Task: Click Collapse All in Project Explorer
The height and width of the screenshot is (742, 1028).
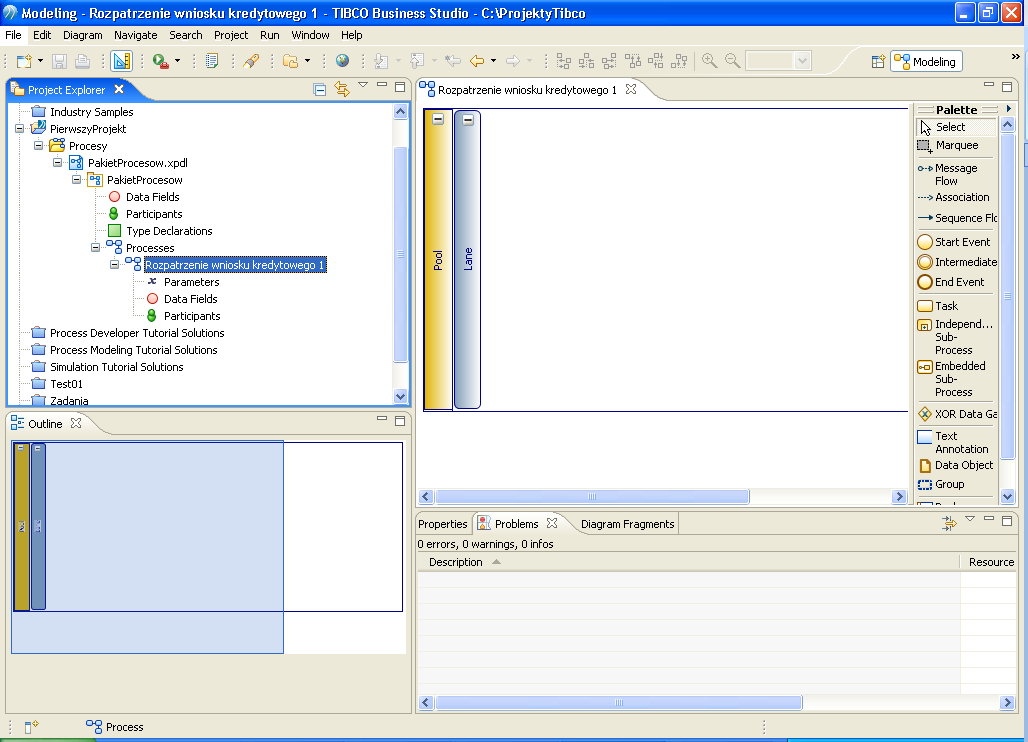Action: [x=320, y=90]
